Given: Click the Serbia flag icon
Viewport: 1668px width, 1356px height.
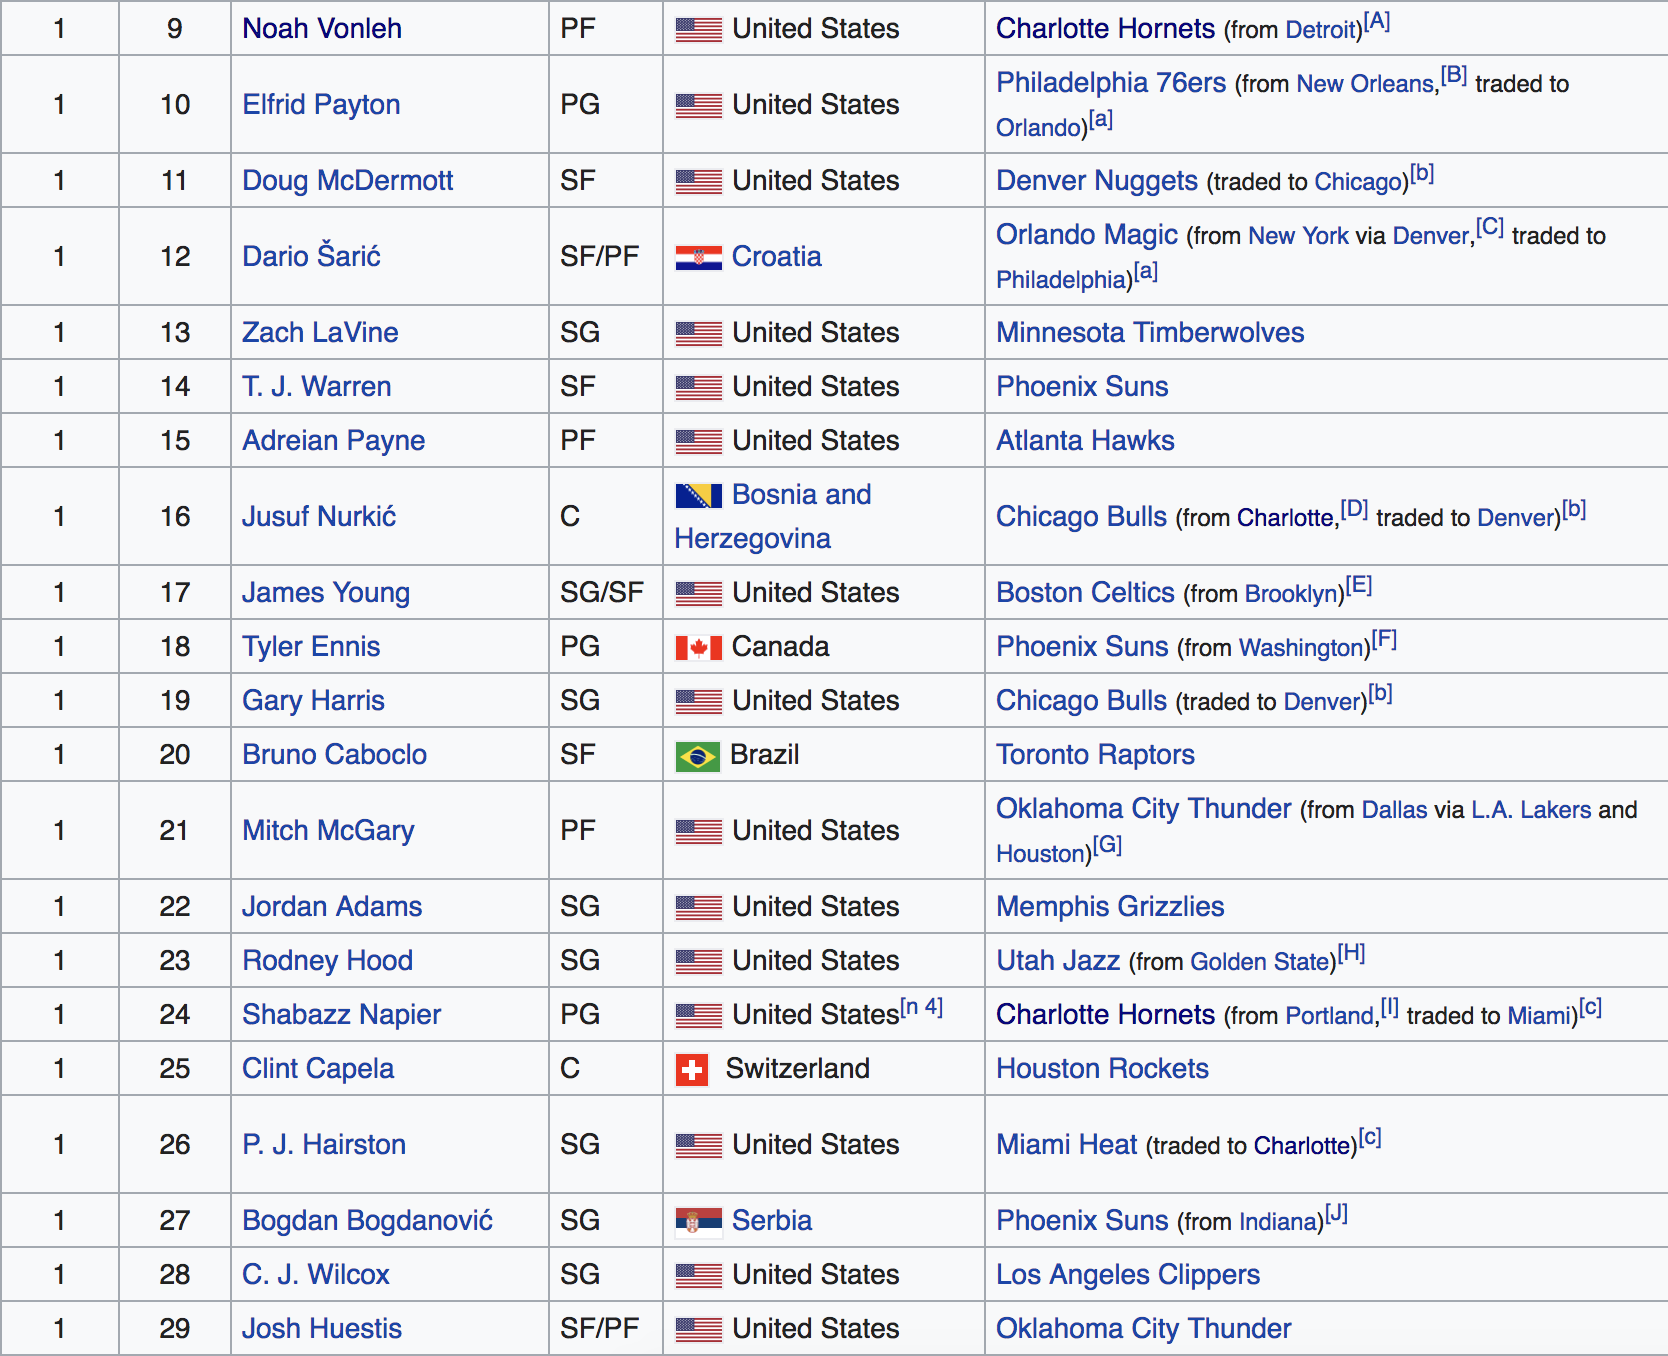Looking at the screenshot, I should 698,1222.
